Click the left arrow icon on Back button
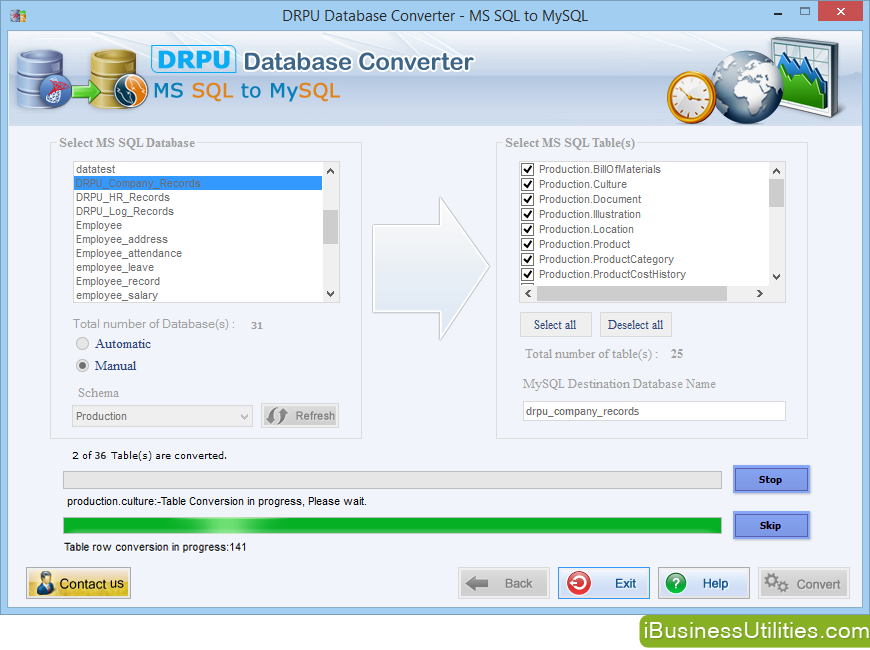Image resolution: width=870 pixels, height=650 pixels. coord(477,583)
